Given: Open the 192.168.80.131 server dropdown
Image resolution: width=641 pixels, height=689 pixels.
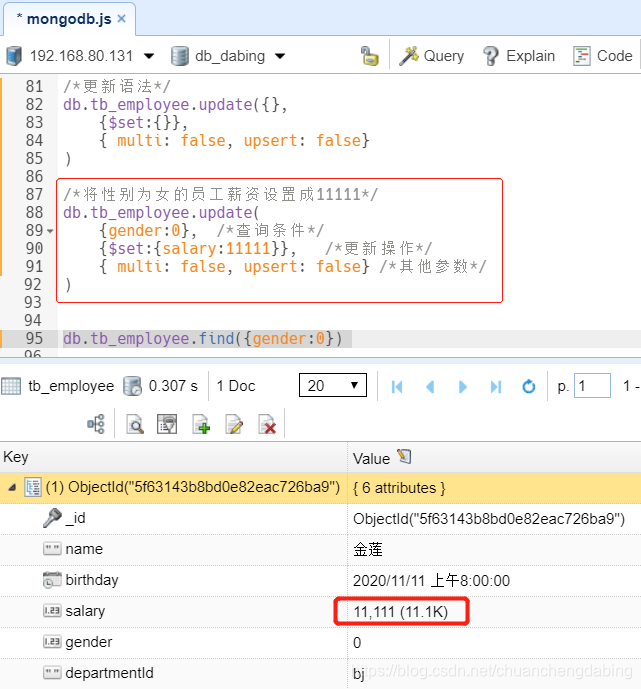Looking at the screenshot, I should [149, 56].
